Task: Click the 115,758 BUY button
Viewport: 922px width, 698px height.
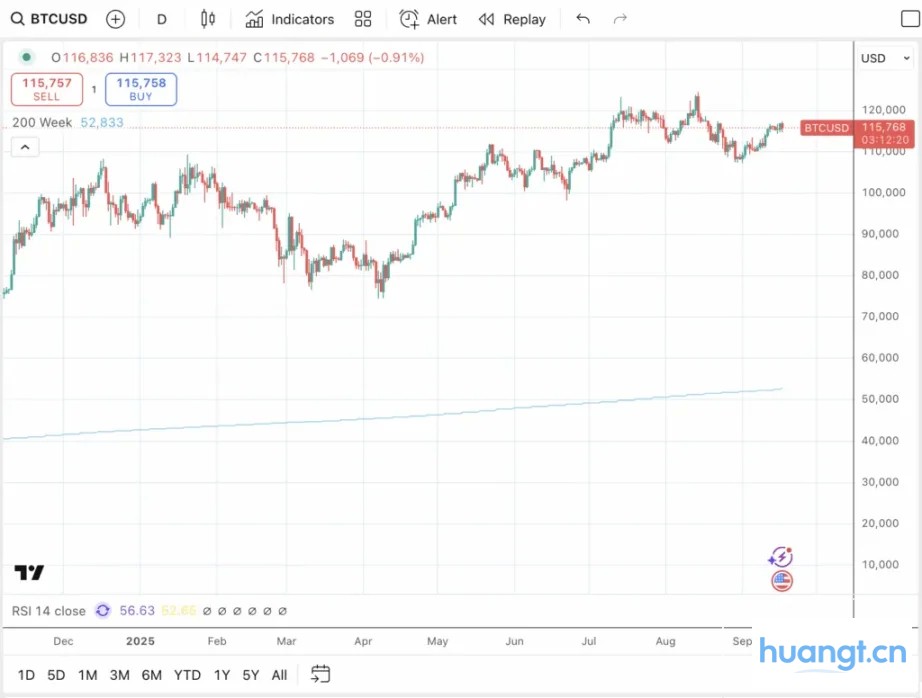Action: (141, 90)
